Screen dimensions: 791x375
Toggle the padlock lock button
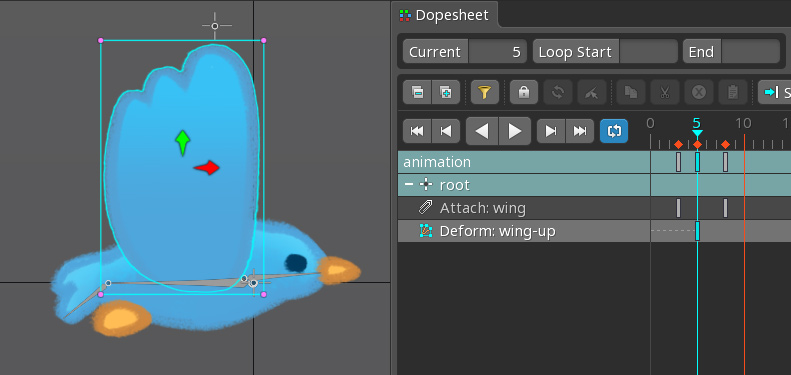[x=524, y=92]
